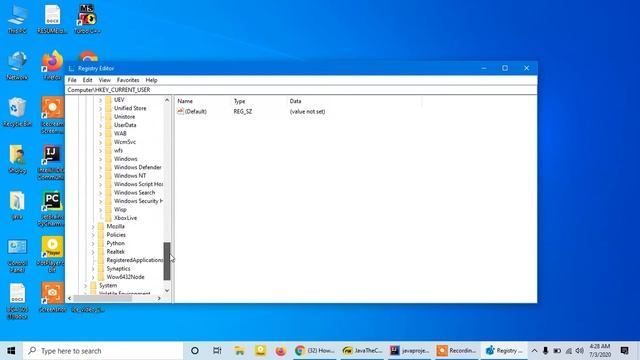This screenshot has width=640, height=360.
Task: Open the RESUME docx file on desktop
Action: (x=52, y=19)
